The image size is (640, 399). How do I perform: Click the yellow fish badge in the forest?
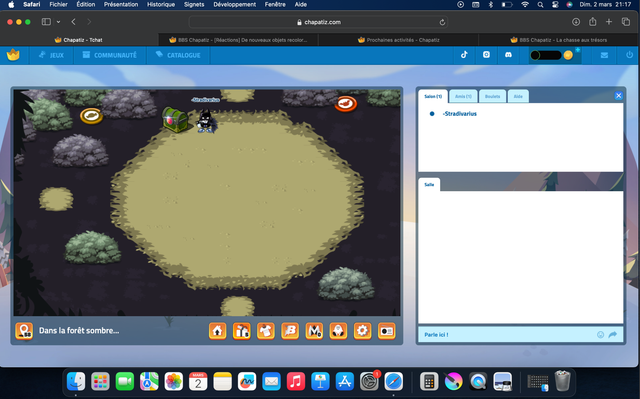91,115
